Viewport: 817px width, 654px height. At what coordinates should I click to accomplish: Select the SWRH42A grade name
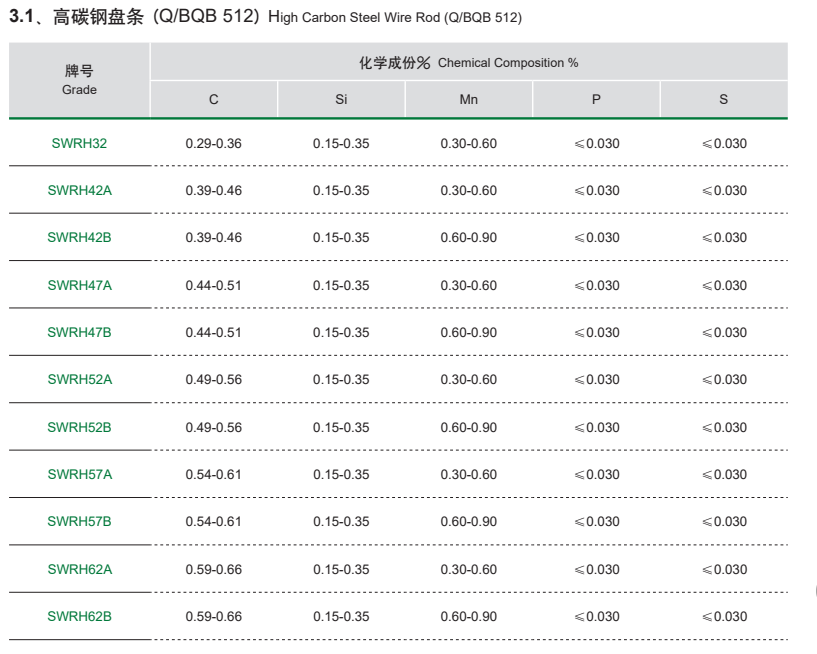79,190
